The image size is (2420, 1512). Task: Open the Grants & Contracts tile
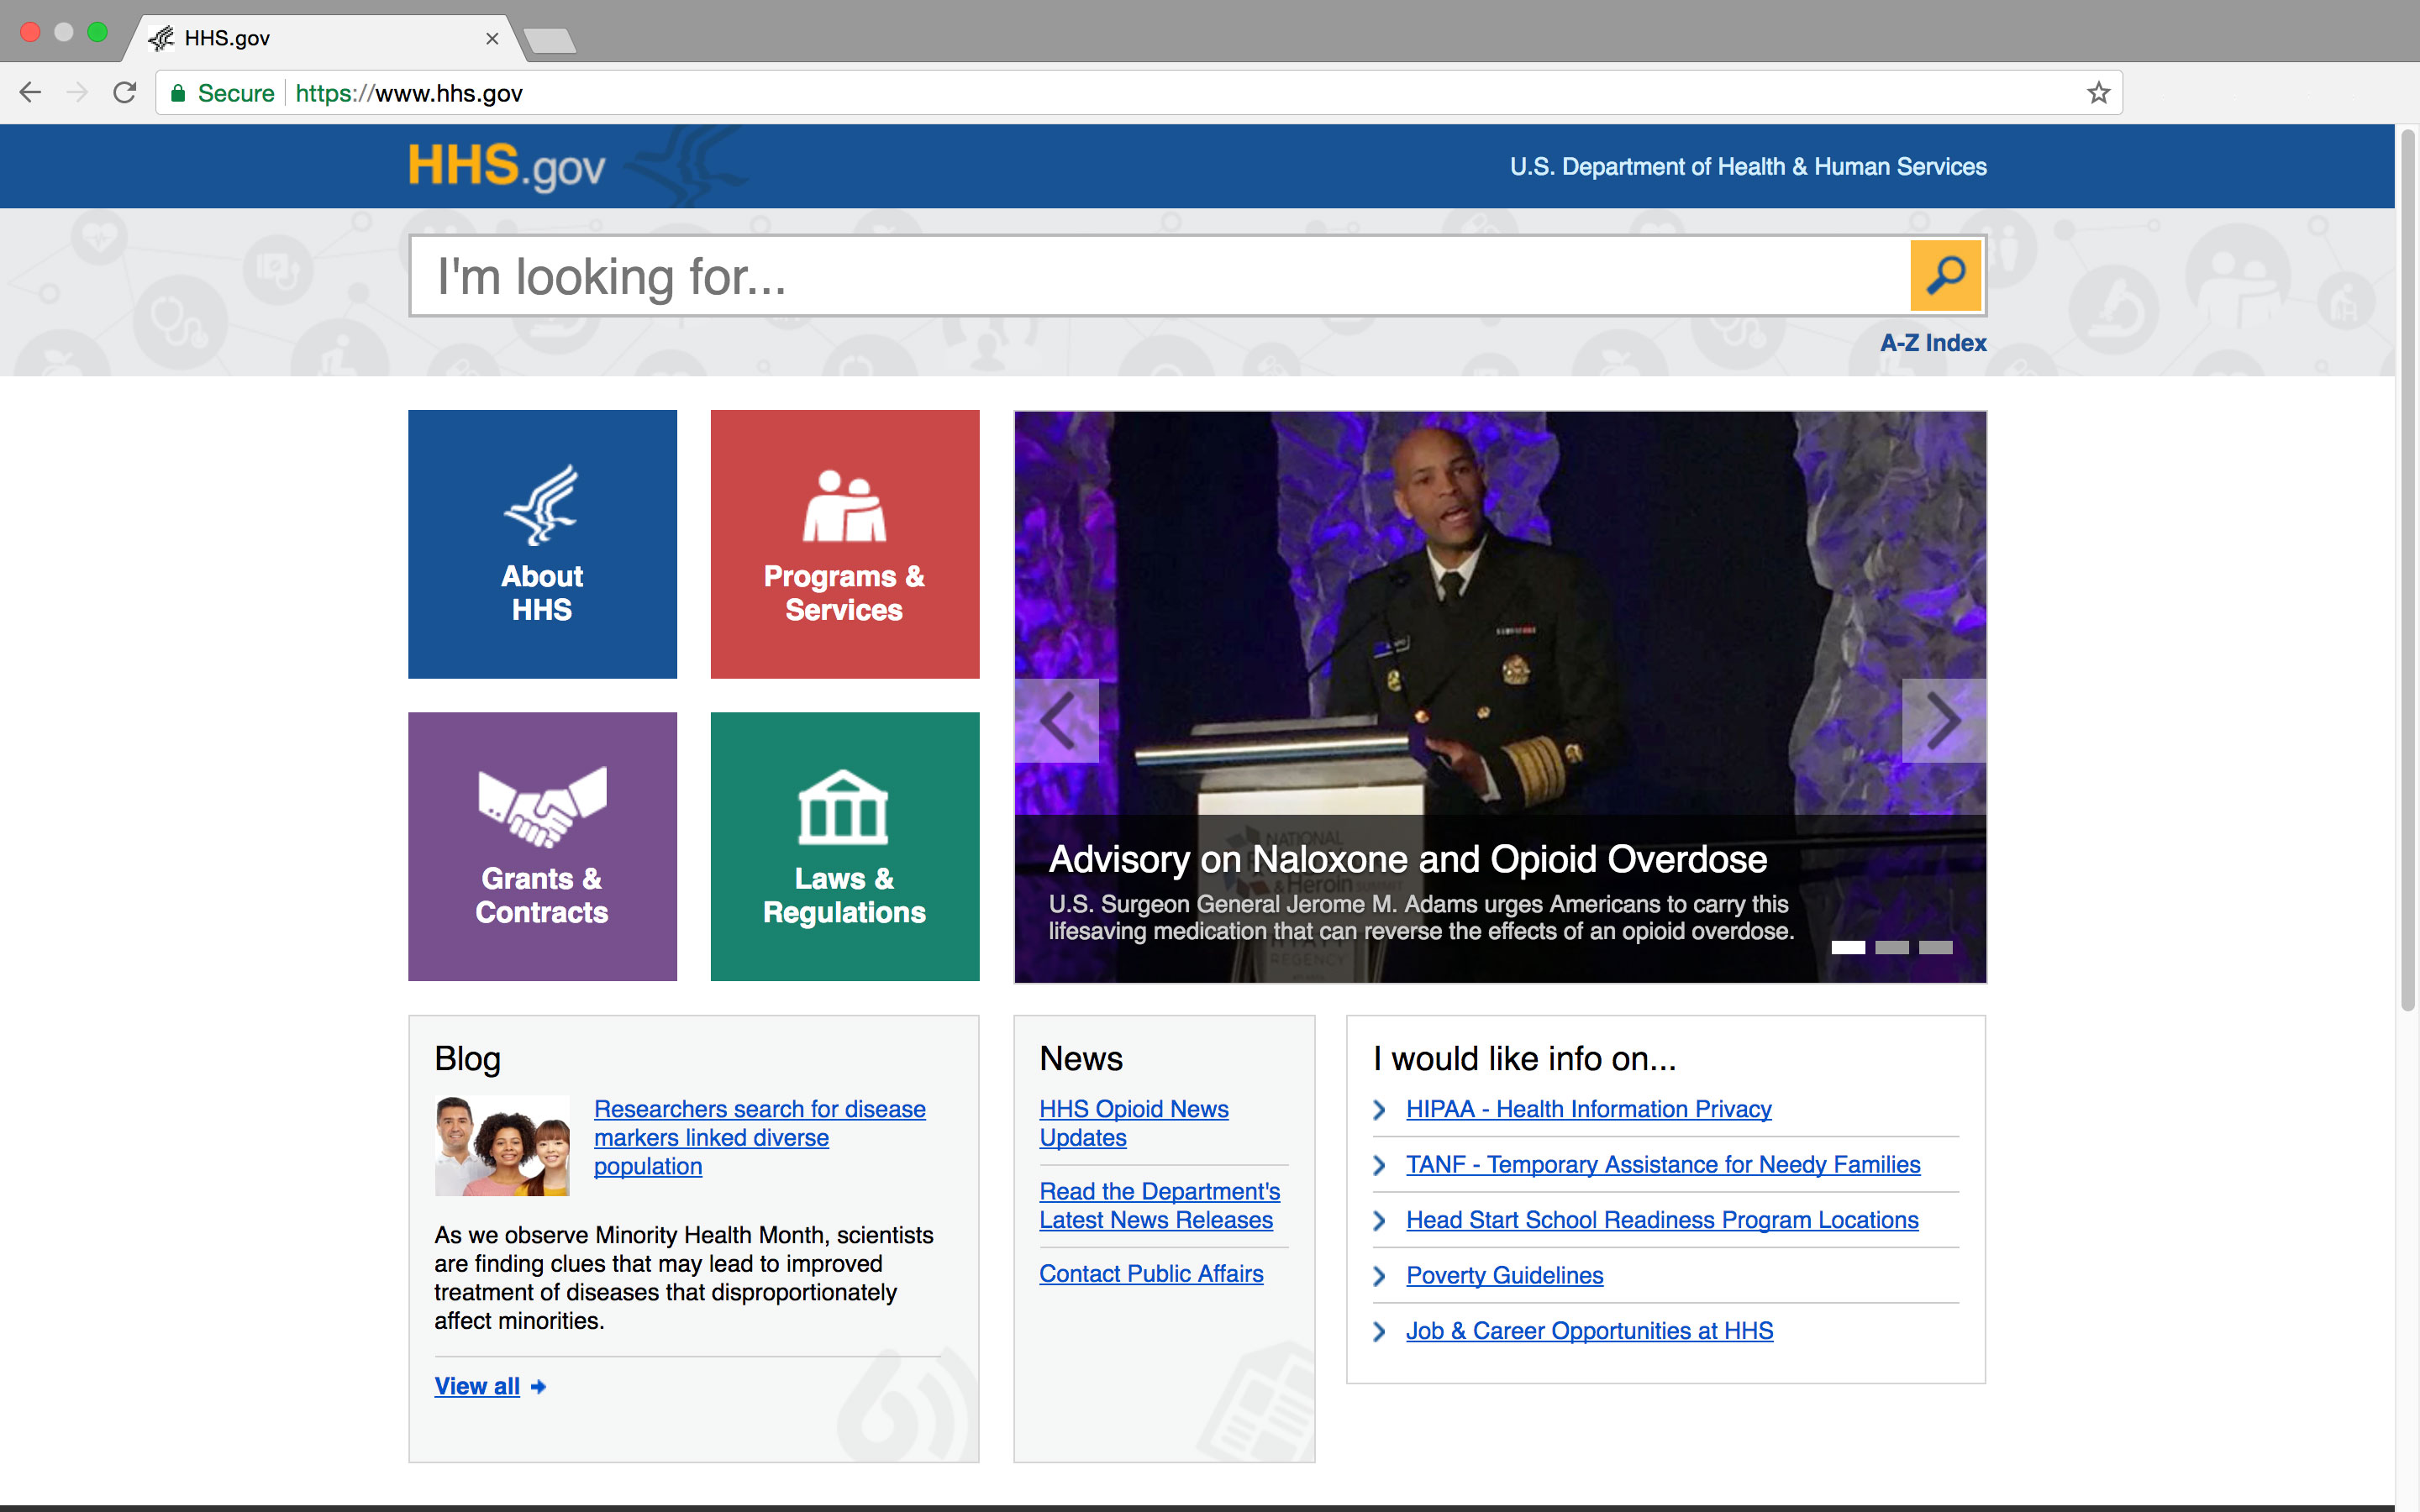[542, 846]
